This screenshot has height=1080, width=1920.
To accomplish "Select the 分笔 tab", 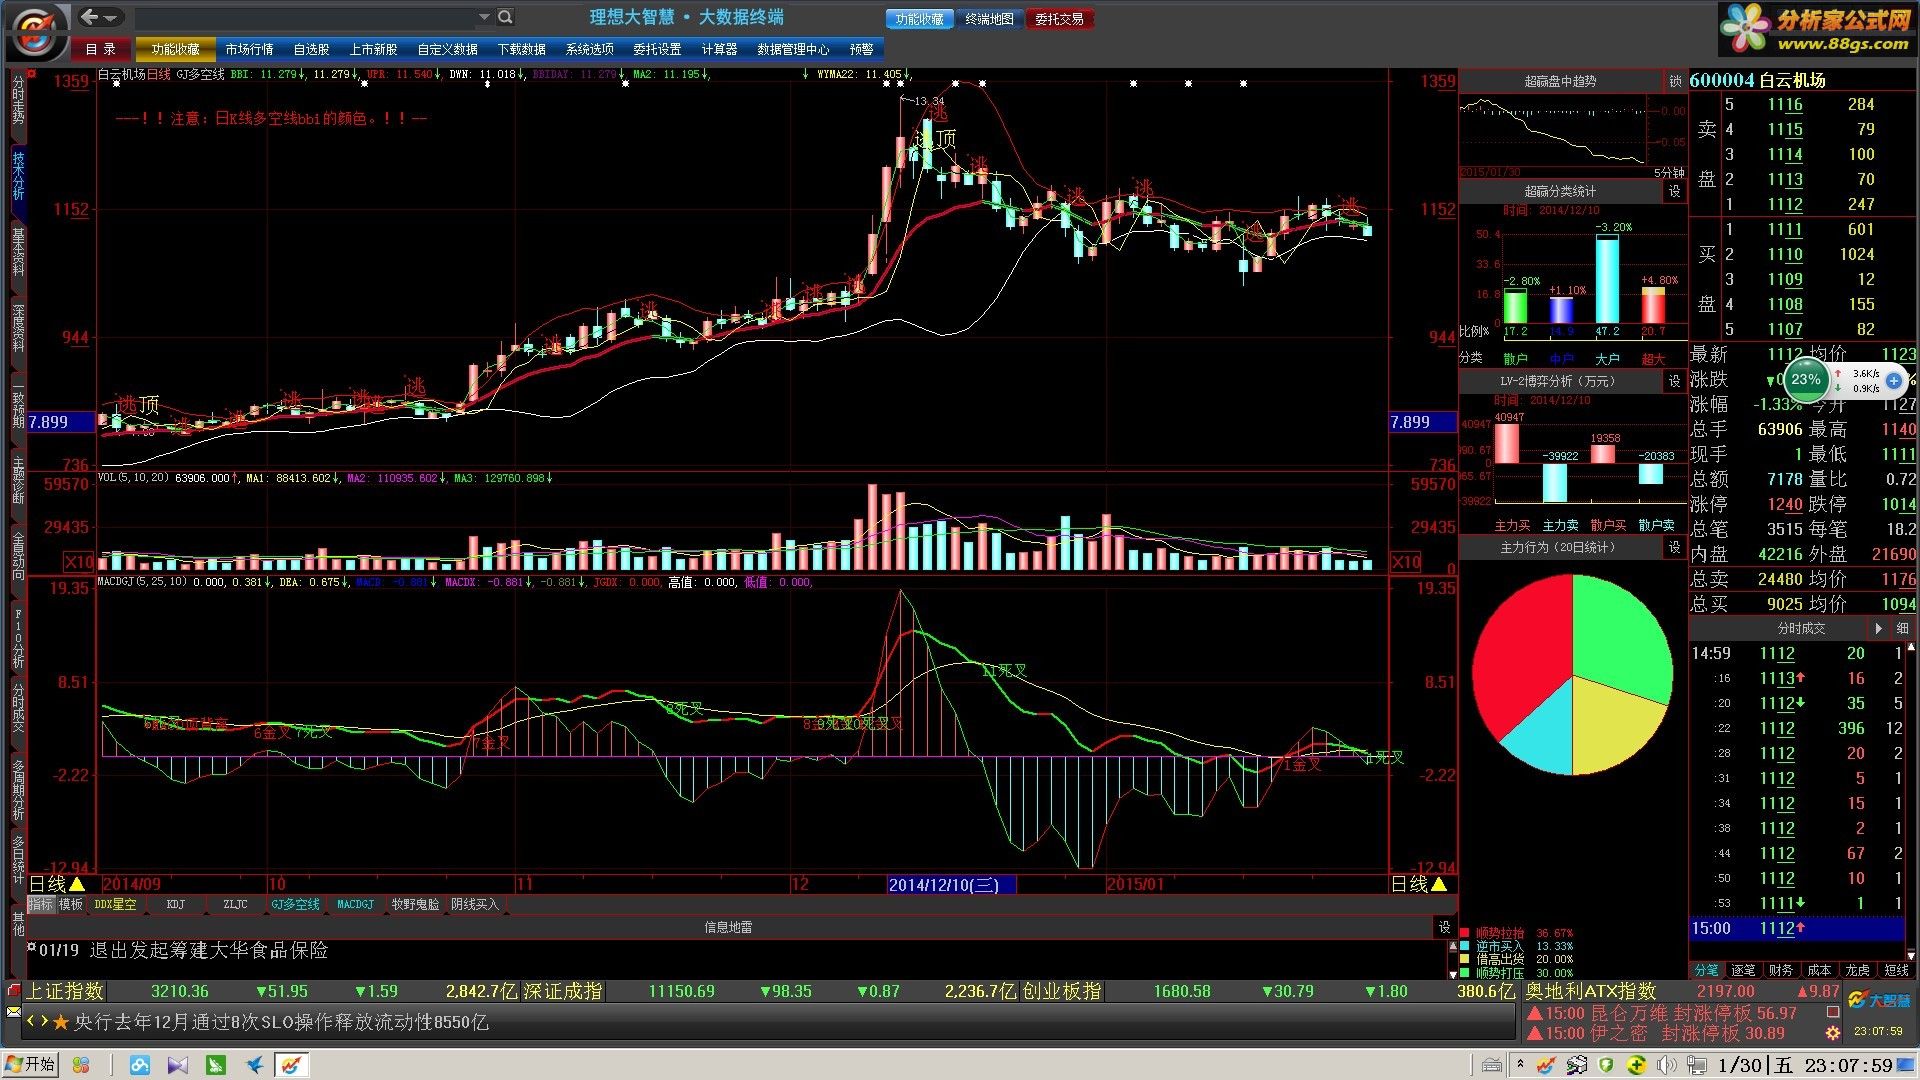I will [1707, 970].
